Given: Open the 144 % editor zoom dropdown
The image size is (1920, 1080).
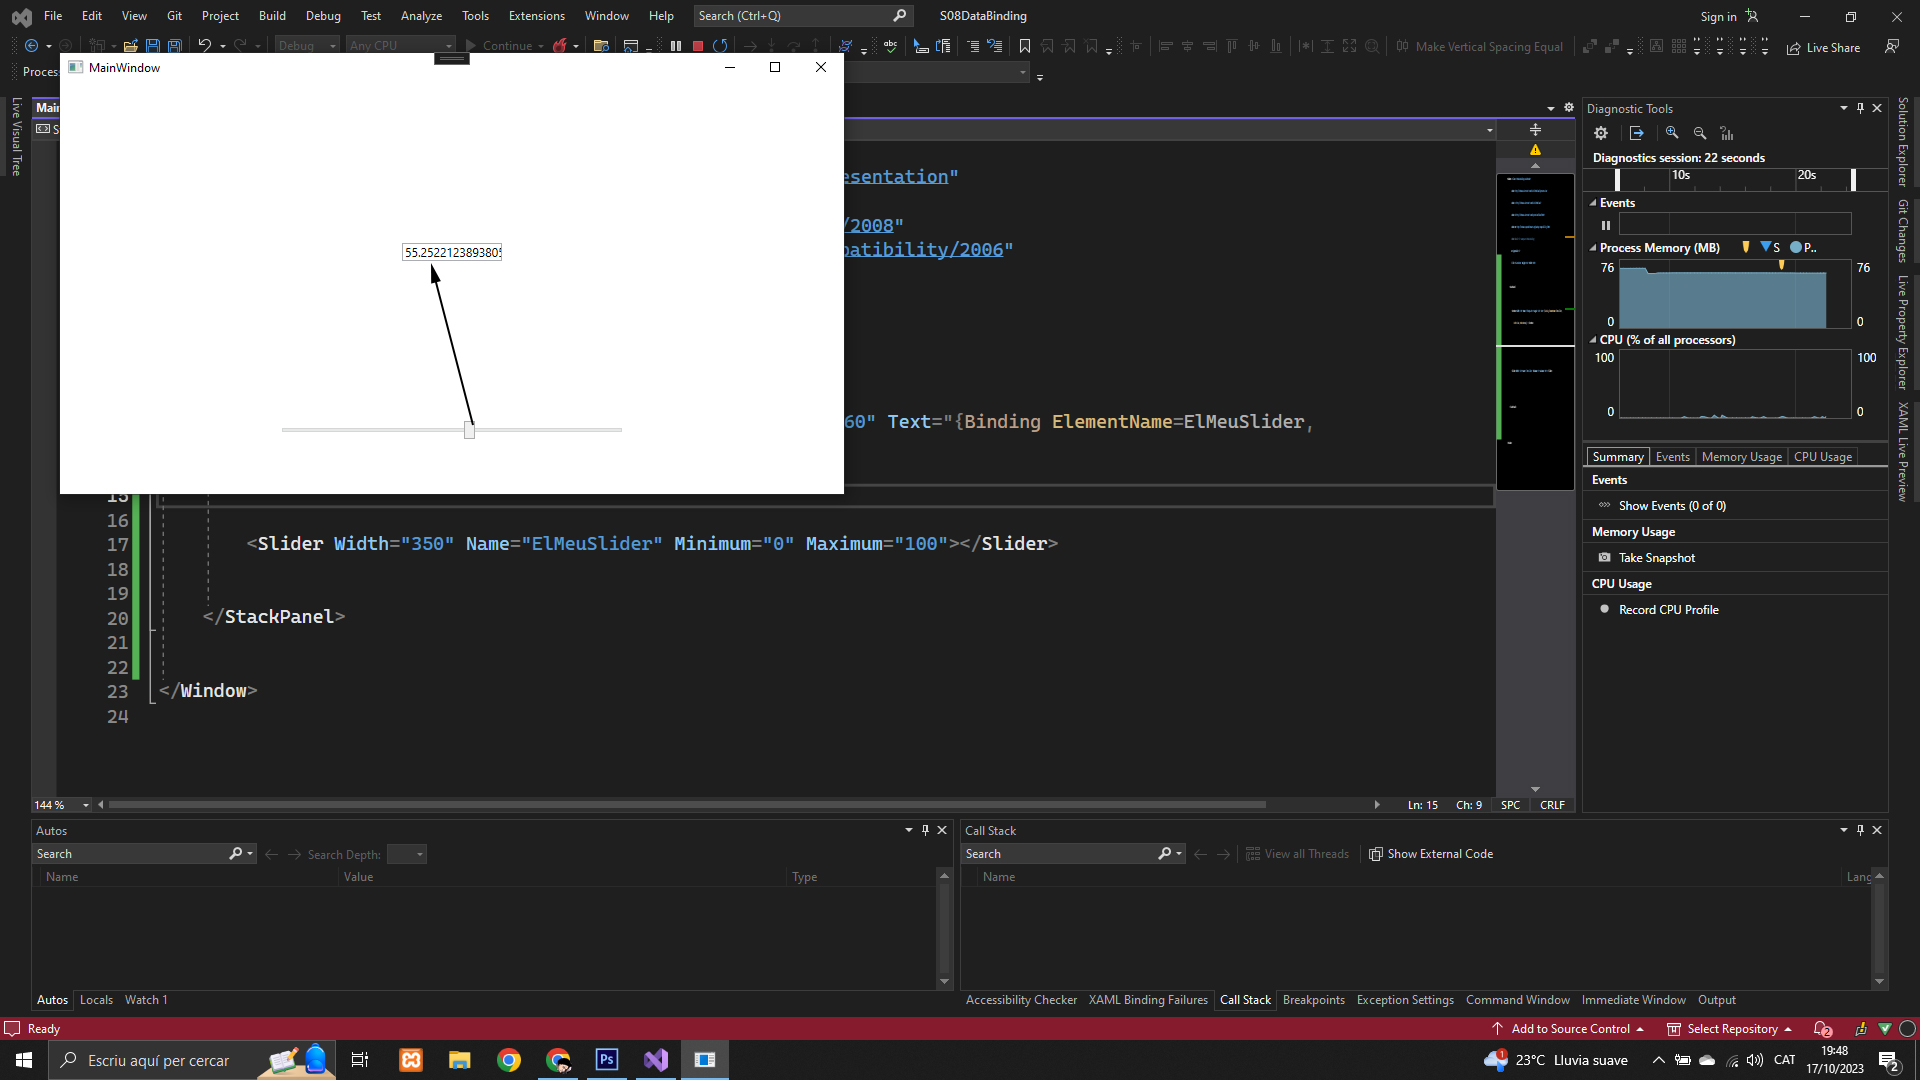Looking at the screenshot, I should [86, 805].
